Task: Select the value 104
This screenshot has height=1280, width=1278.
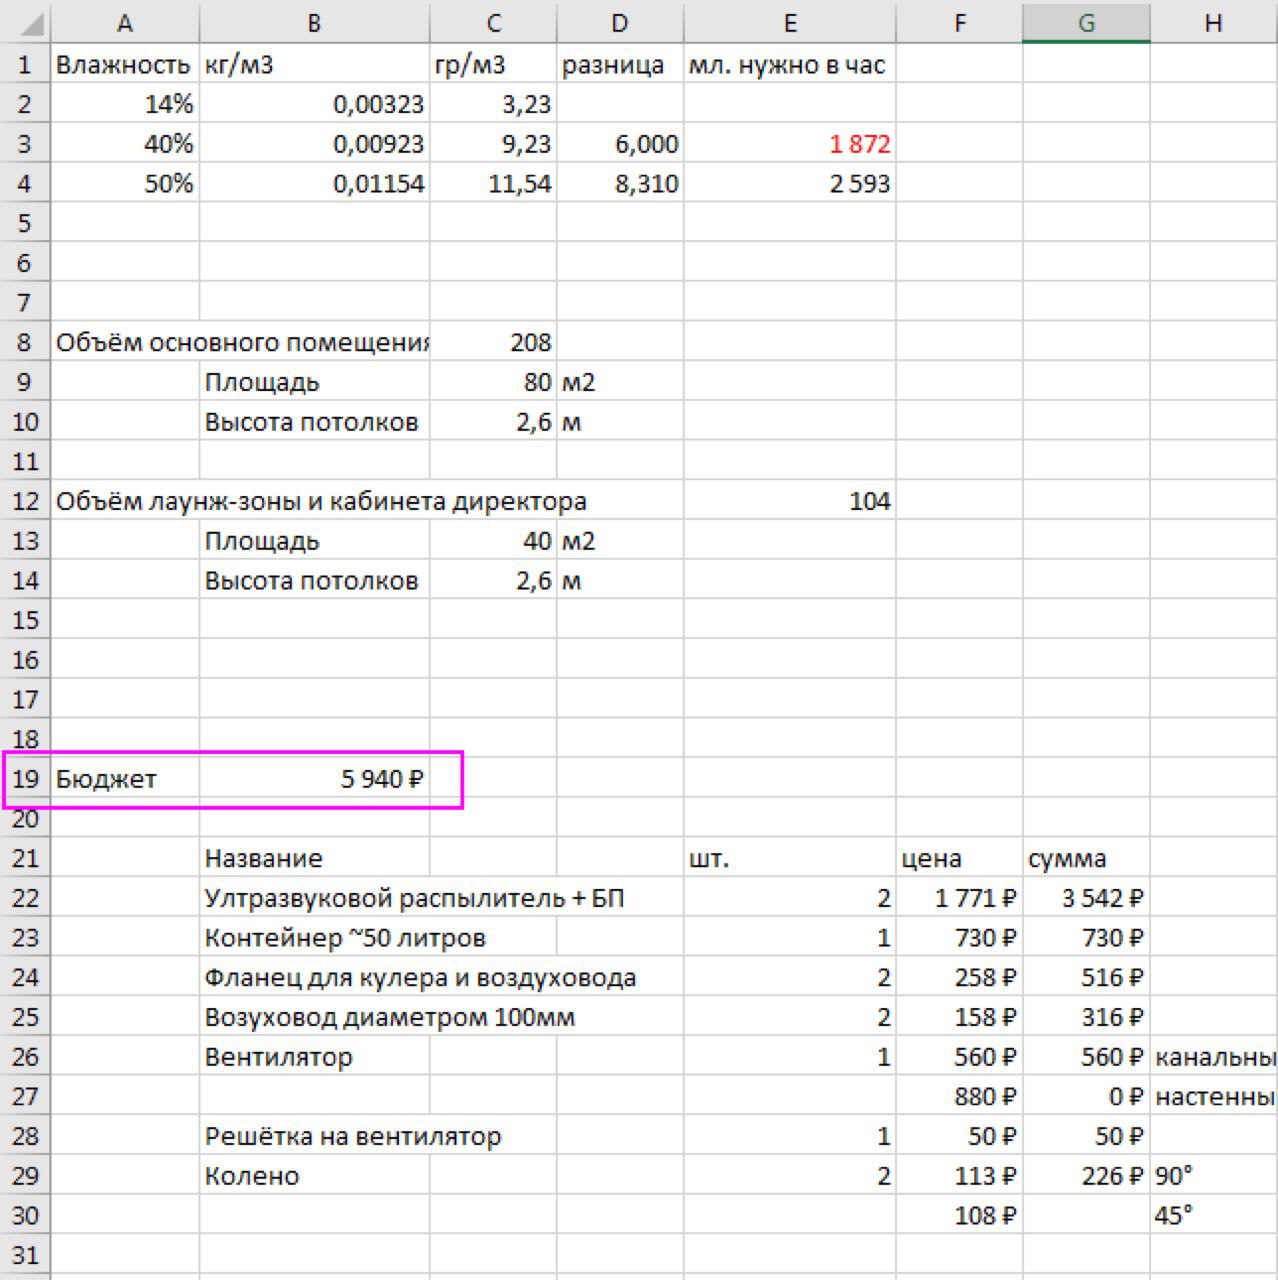Action: pyautogui.click(x=789, y=501)
